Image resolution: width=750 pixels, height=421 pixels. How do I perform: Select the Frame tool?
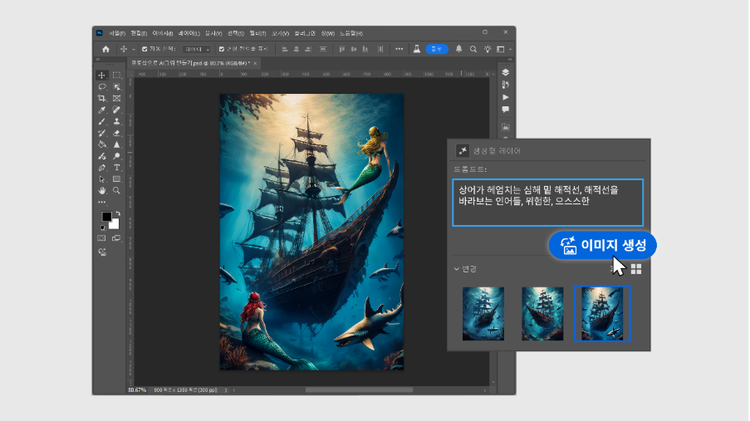[116, 98]
